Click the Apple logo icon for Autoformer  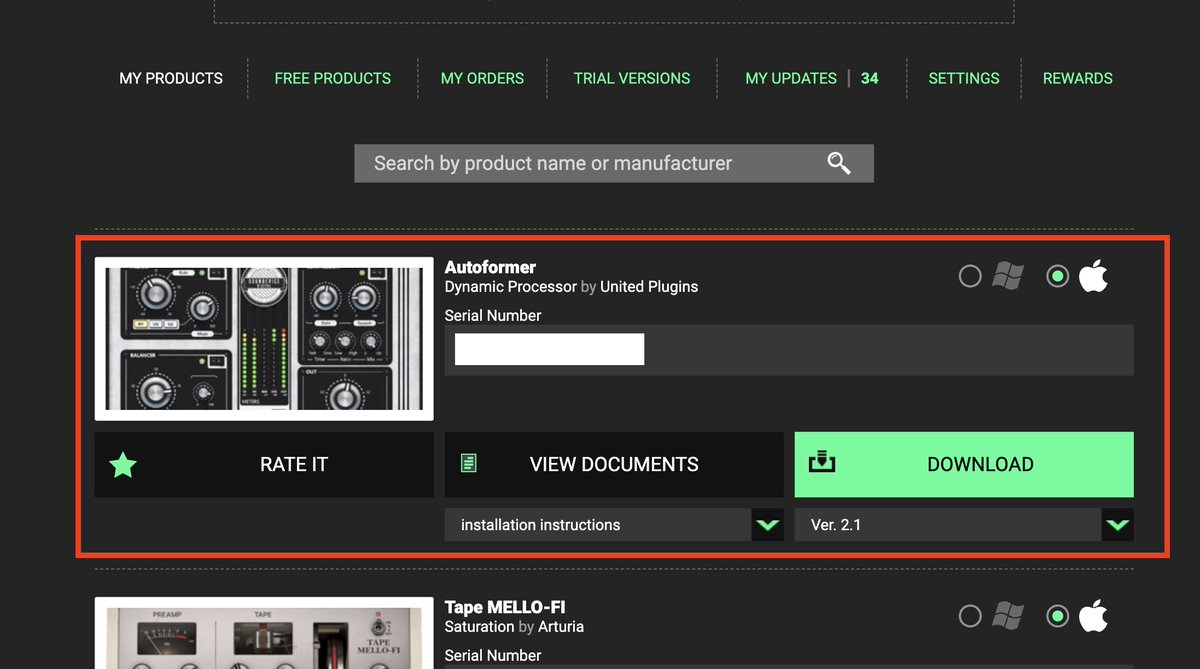(x=1093, y=276)
